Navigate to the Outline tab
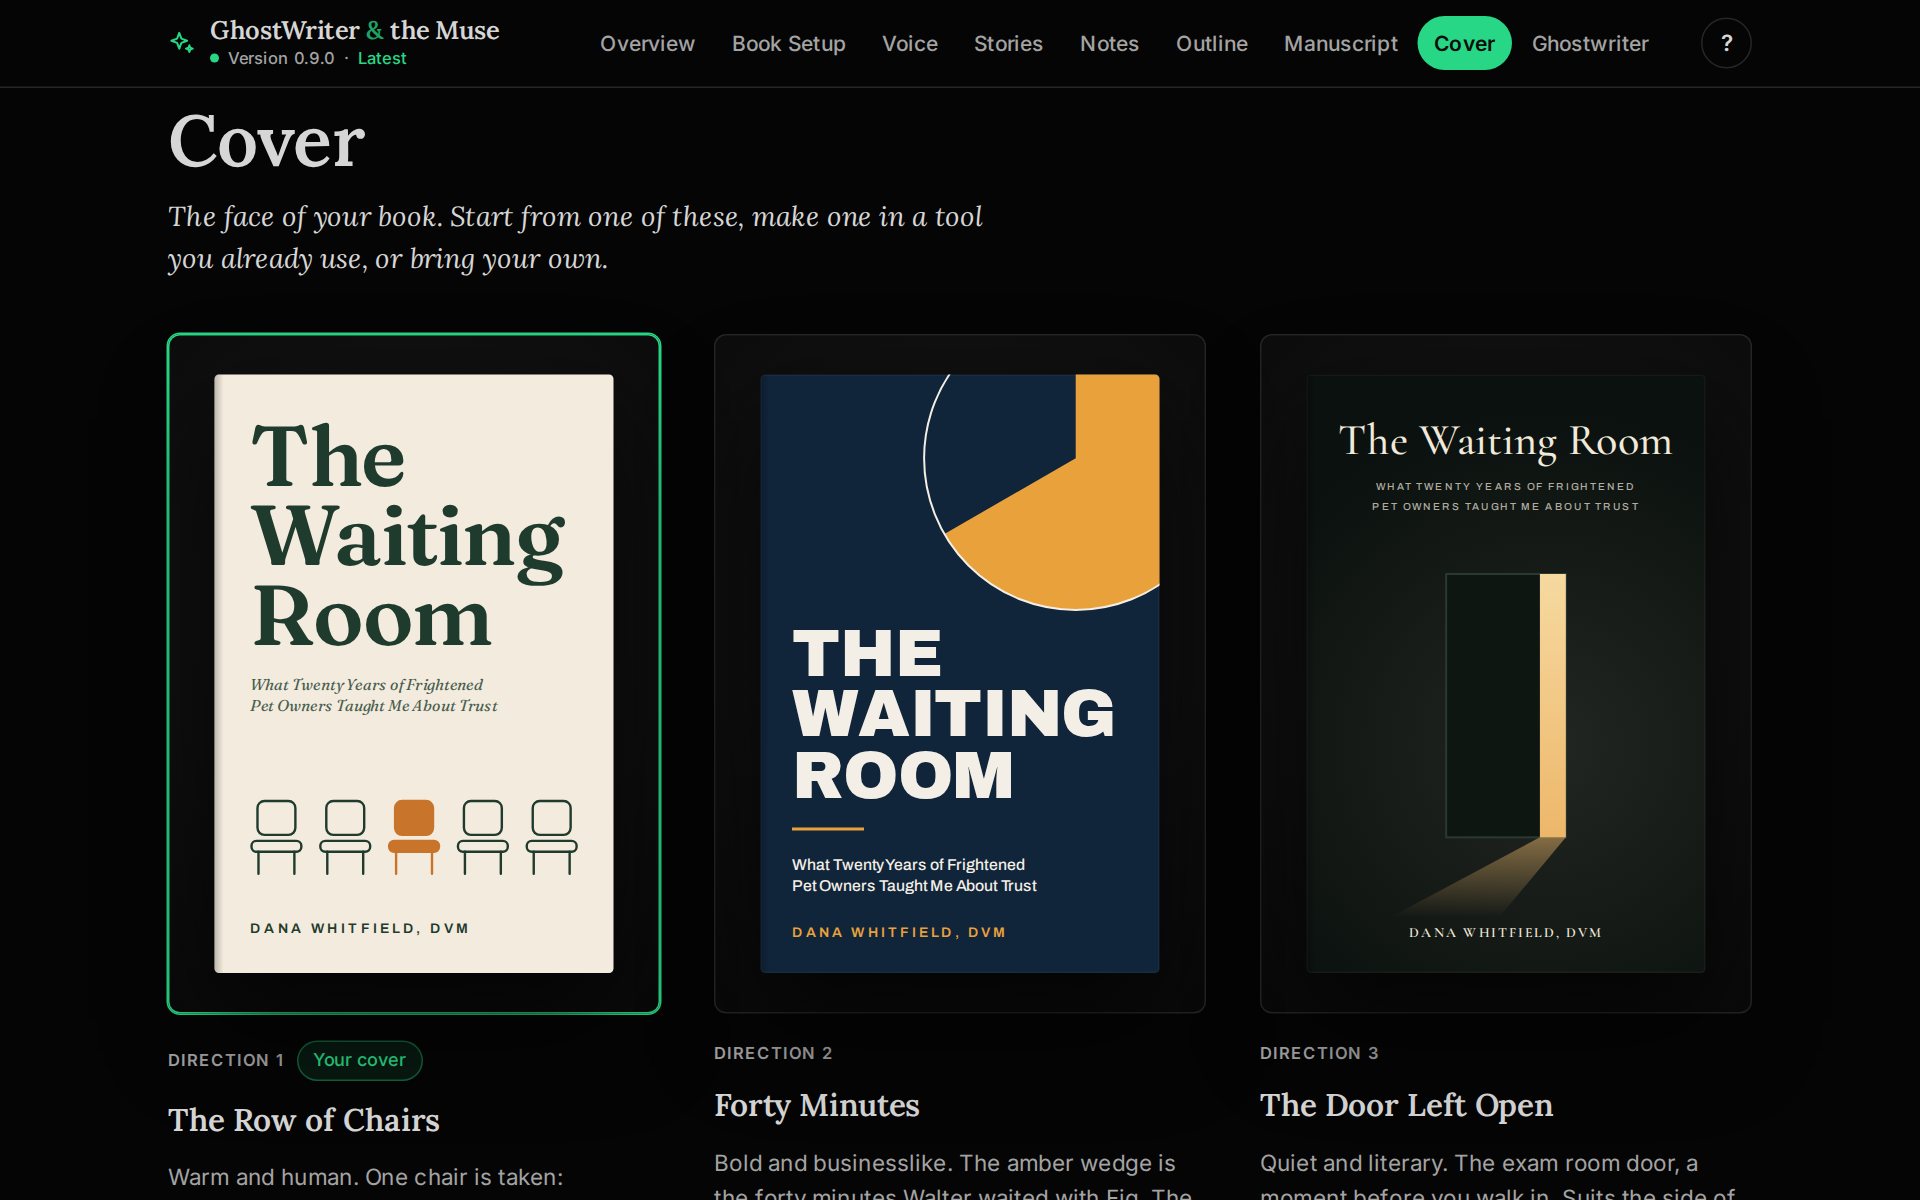This screenshot has height=1200, width=1920. 1212,43
